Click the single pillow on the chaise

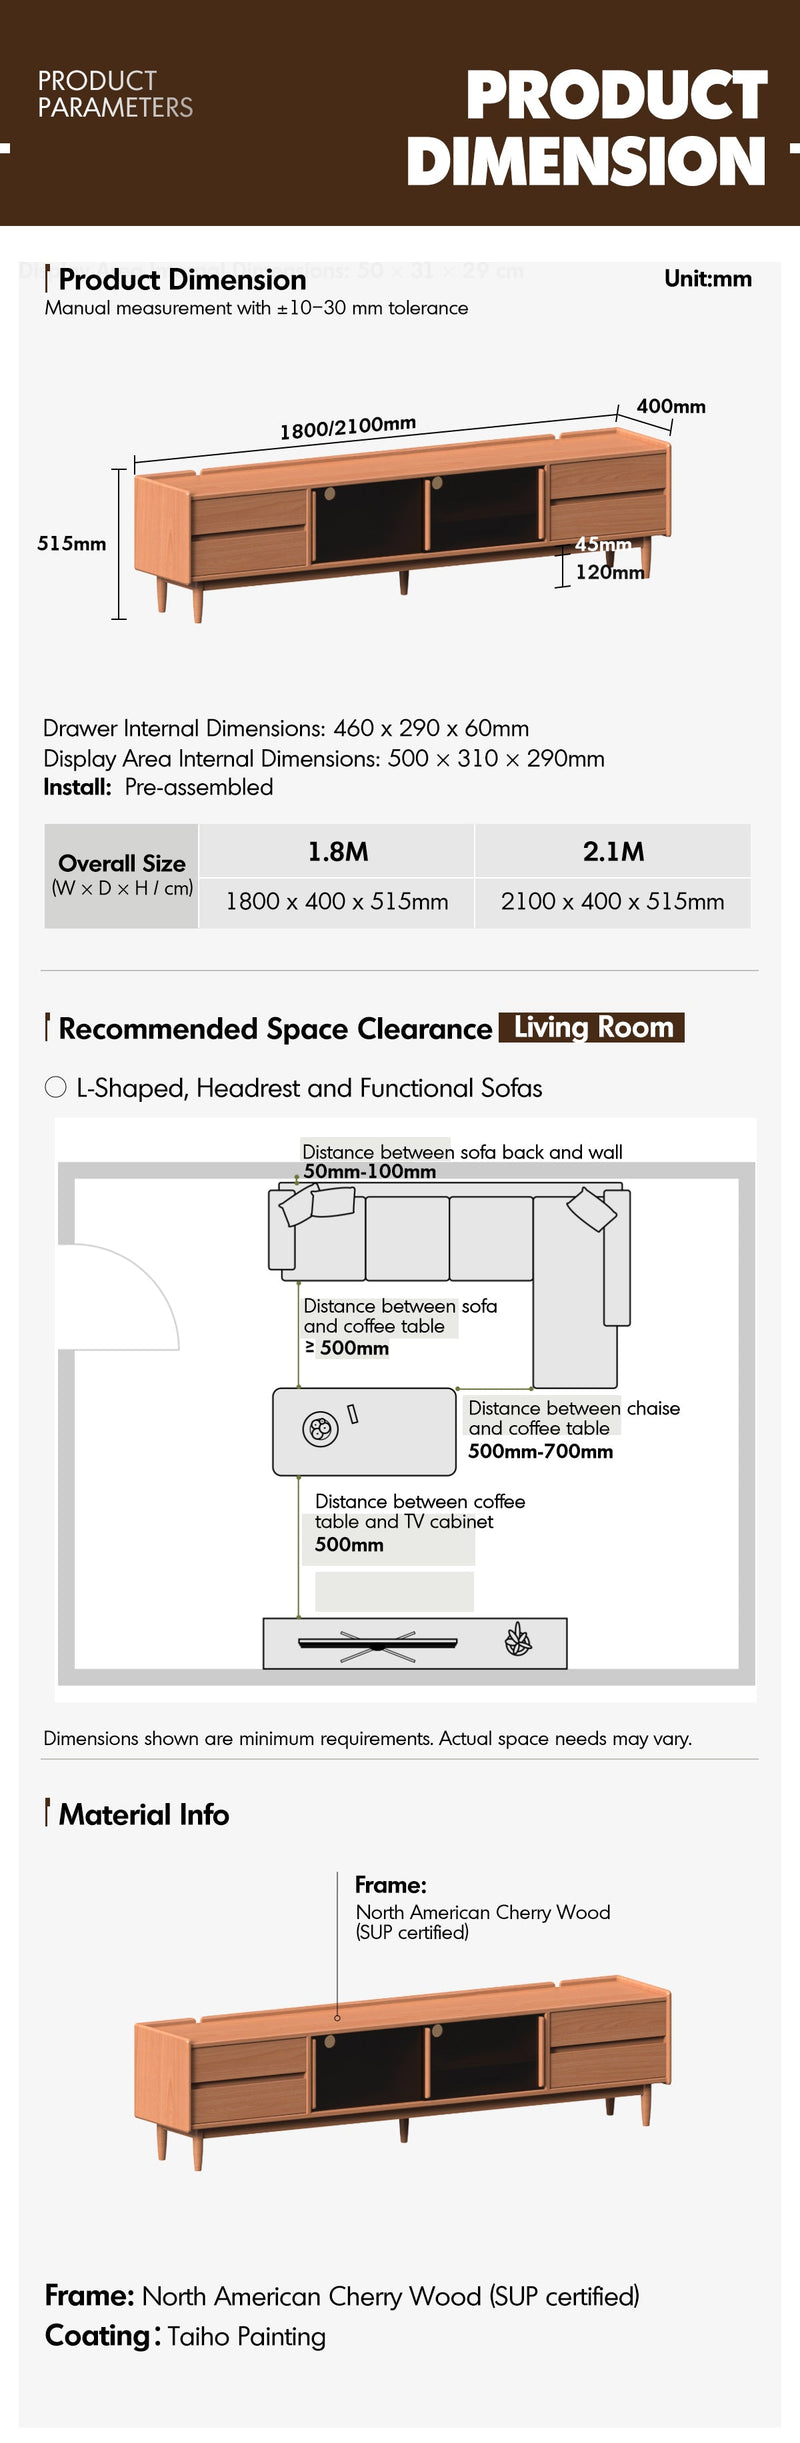click(x=592, y=1208)
